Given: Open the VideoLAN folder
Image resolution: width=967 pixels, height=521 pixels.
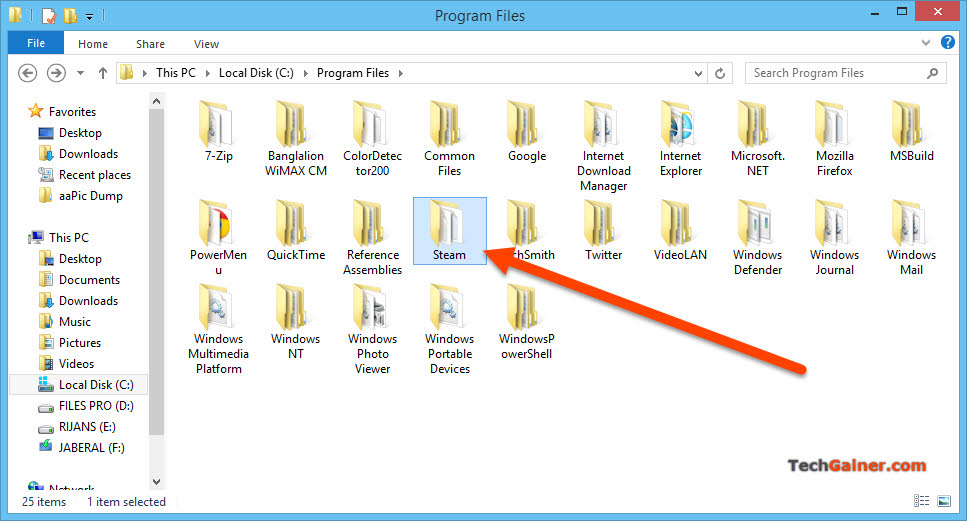Looking at the screenshot, I should [681, 230].
